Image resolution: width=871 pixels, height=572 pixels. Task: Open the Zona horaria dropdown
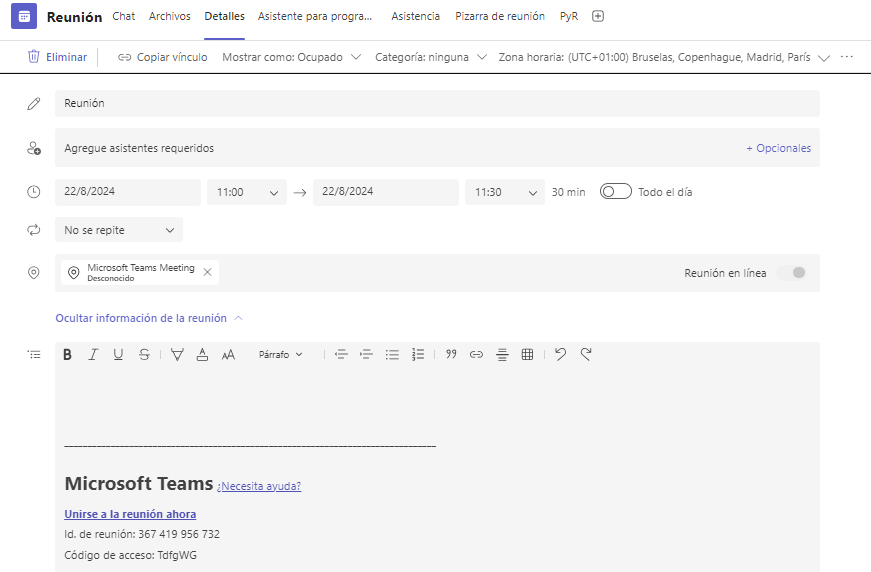pyautogui.click(x=664, y=57)
